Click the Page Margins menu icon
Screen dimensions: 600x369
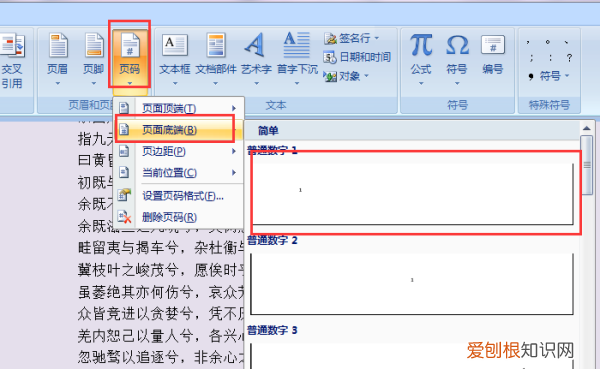[x=124, y=151]
